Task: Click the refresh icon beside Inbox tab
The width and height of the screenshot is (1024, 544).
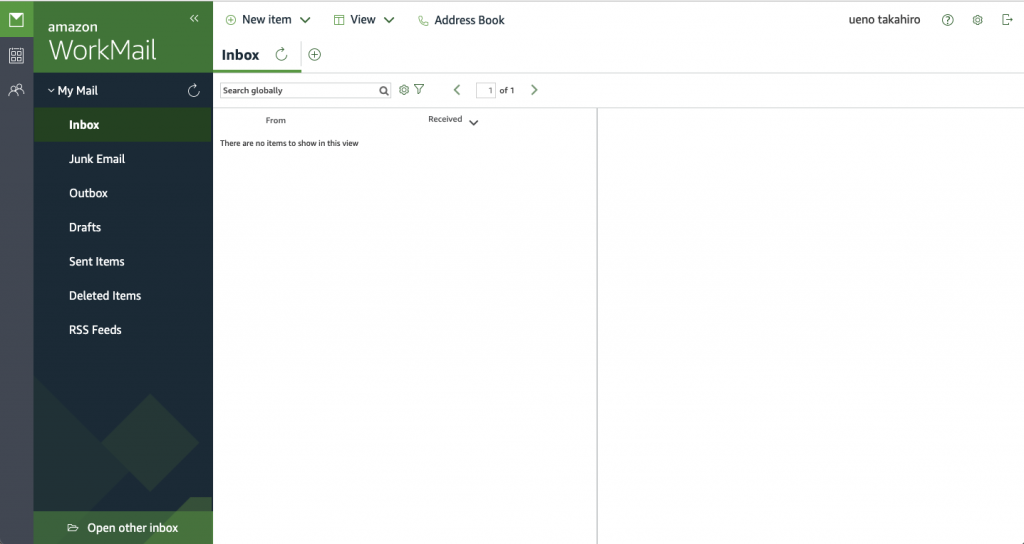Action: point(281,55)
